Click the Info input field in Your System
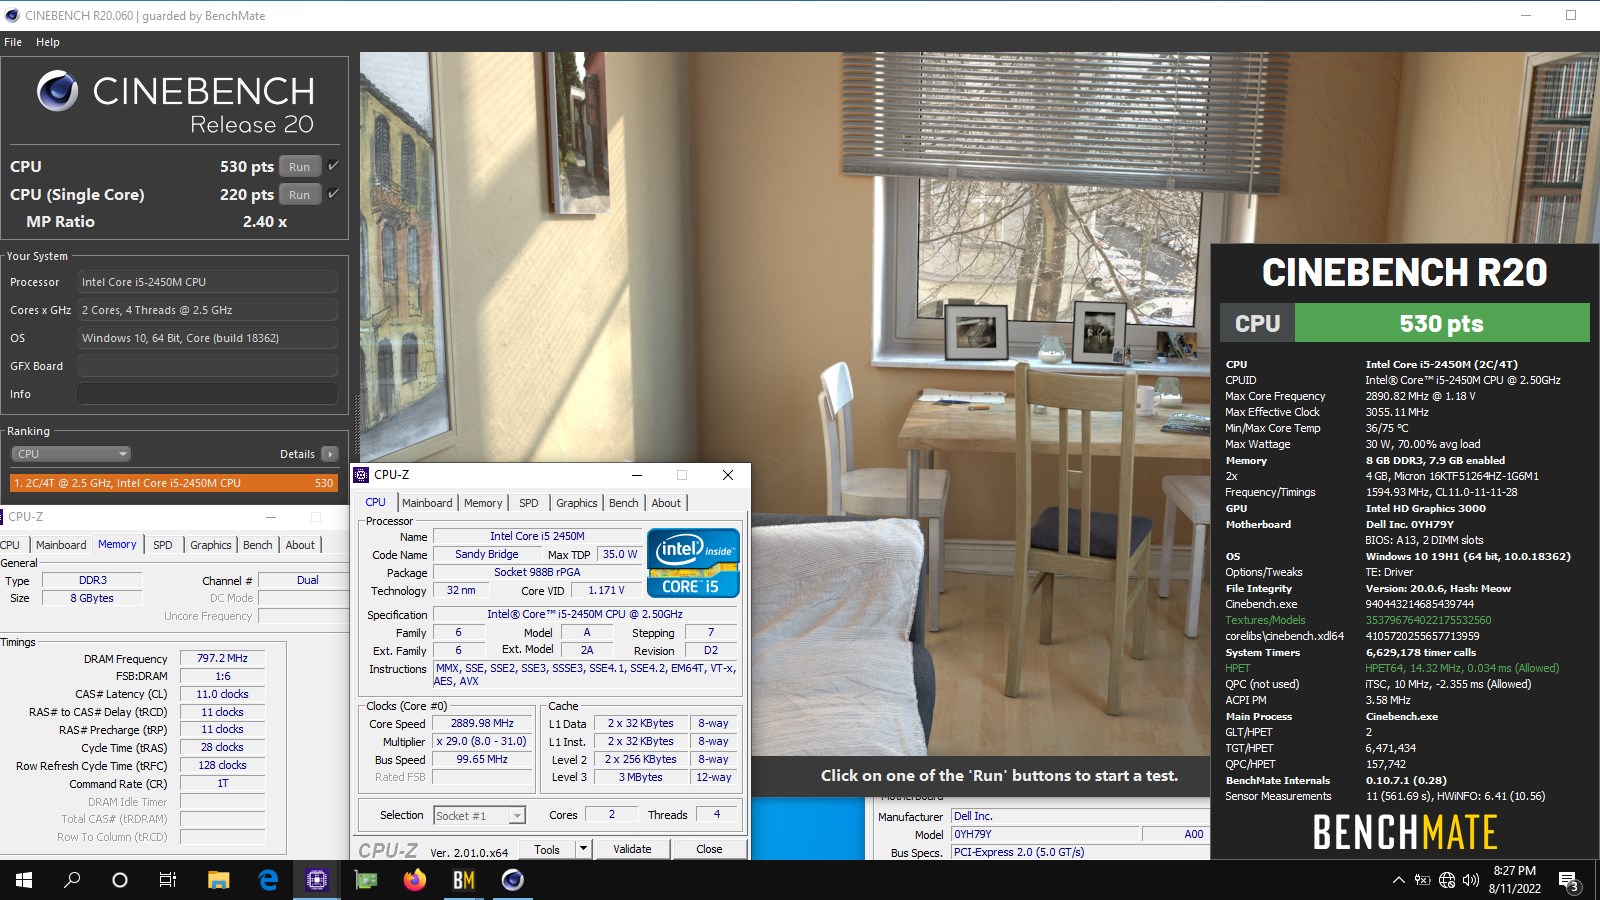1600x900 pixels. coord(207,394)
